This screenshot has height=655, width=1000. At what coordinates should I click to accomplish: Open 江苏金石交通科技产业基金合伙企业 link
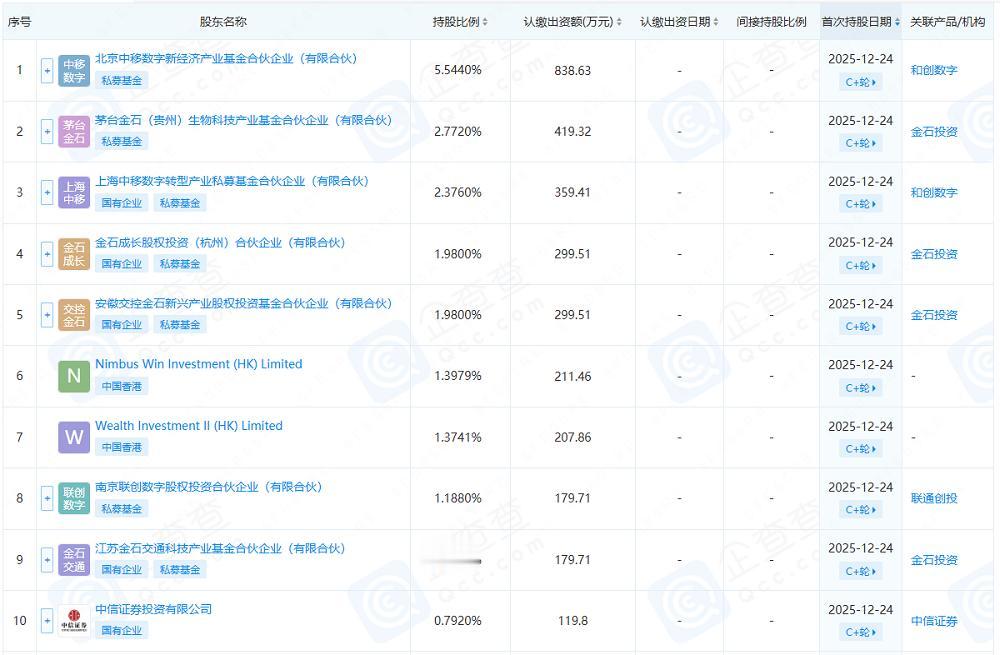[220, 548]
